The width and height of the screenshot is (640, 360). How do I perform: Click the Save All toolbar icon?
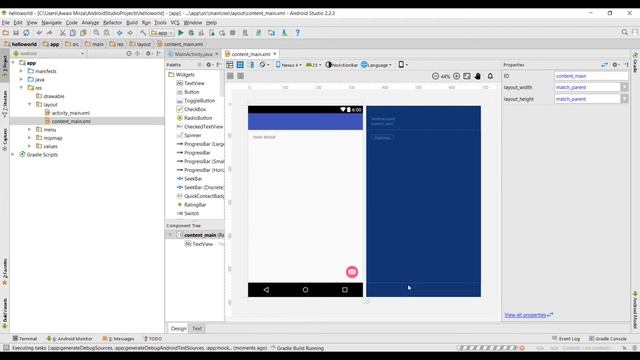pos(16,33)
